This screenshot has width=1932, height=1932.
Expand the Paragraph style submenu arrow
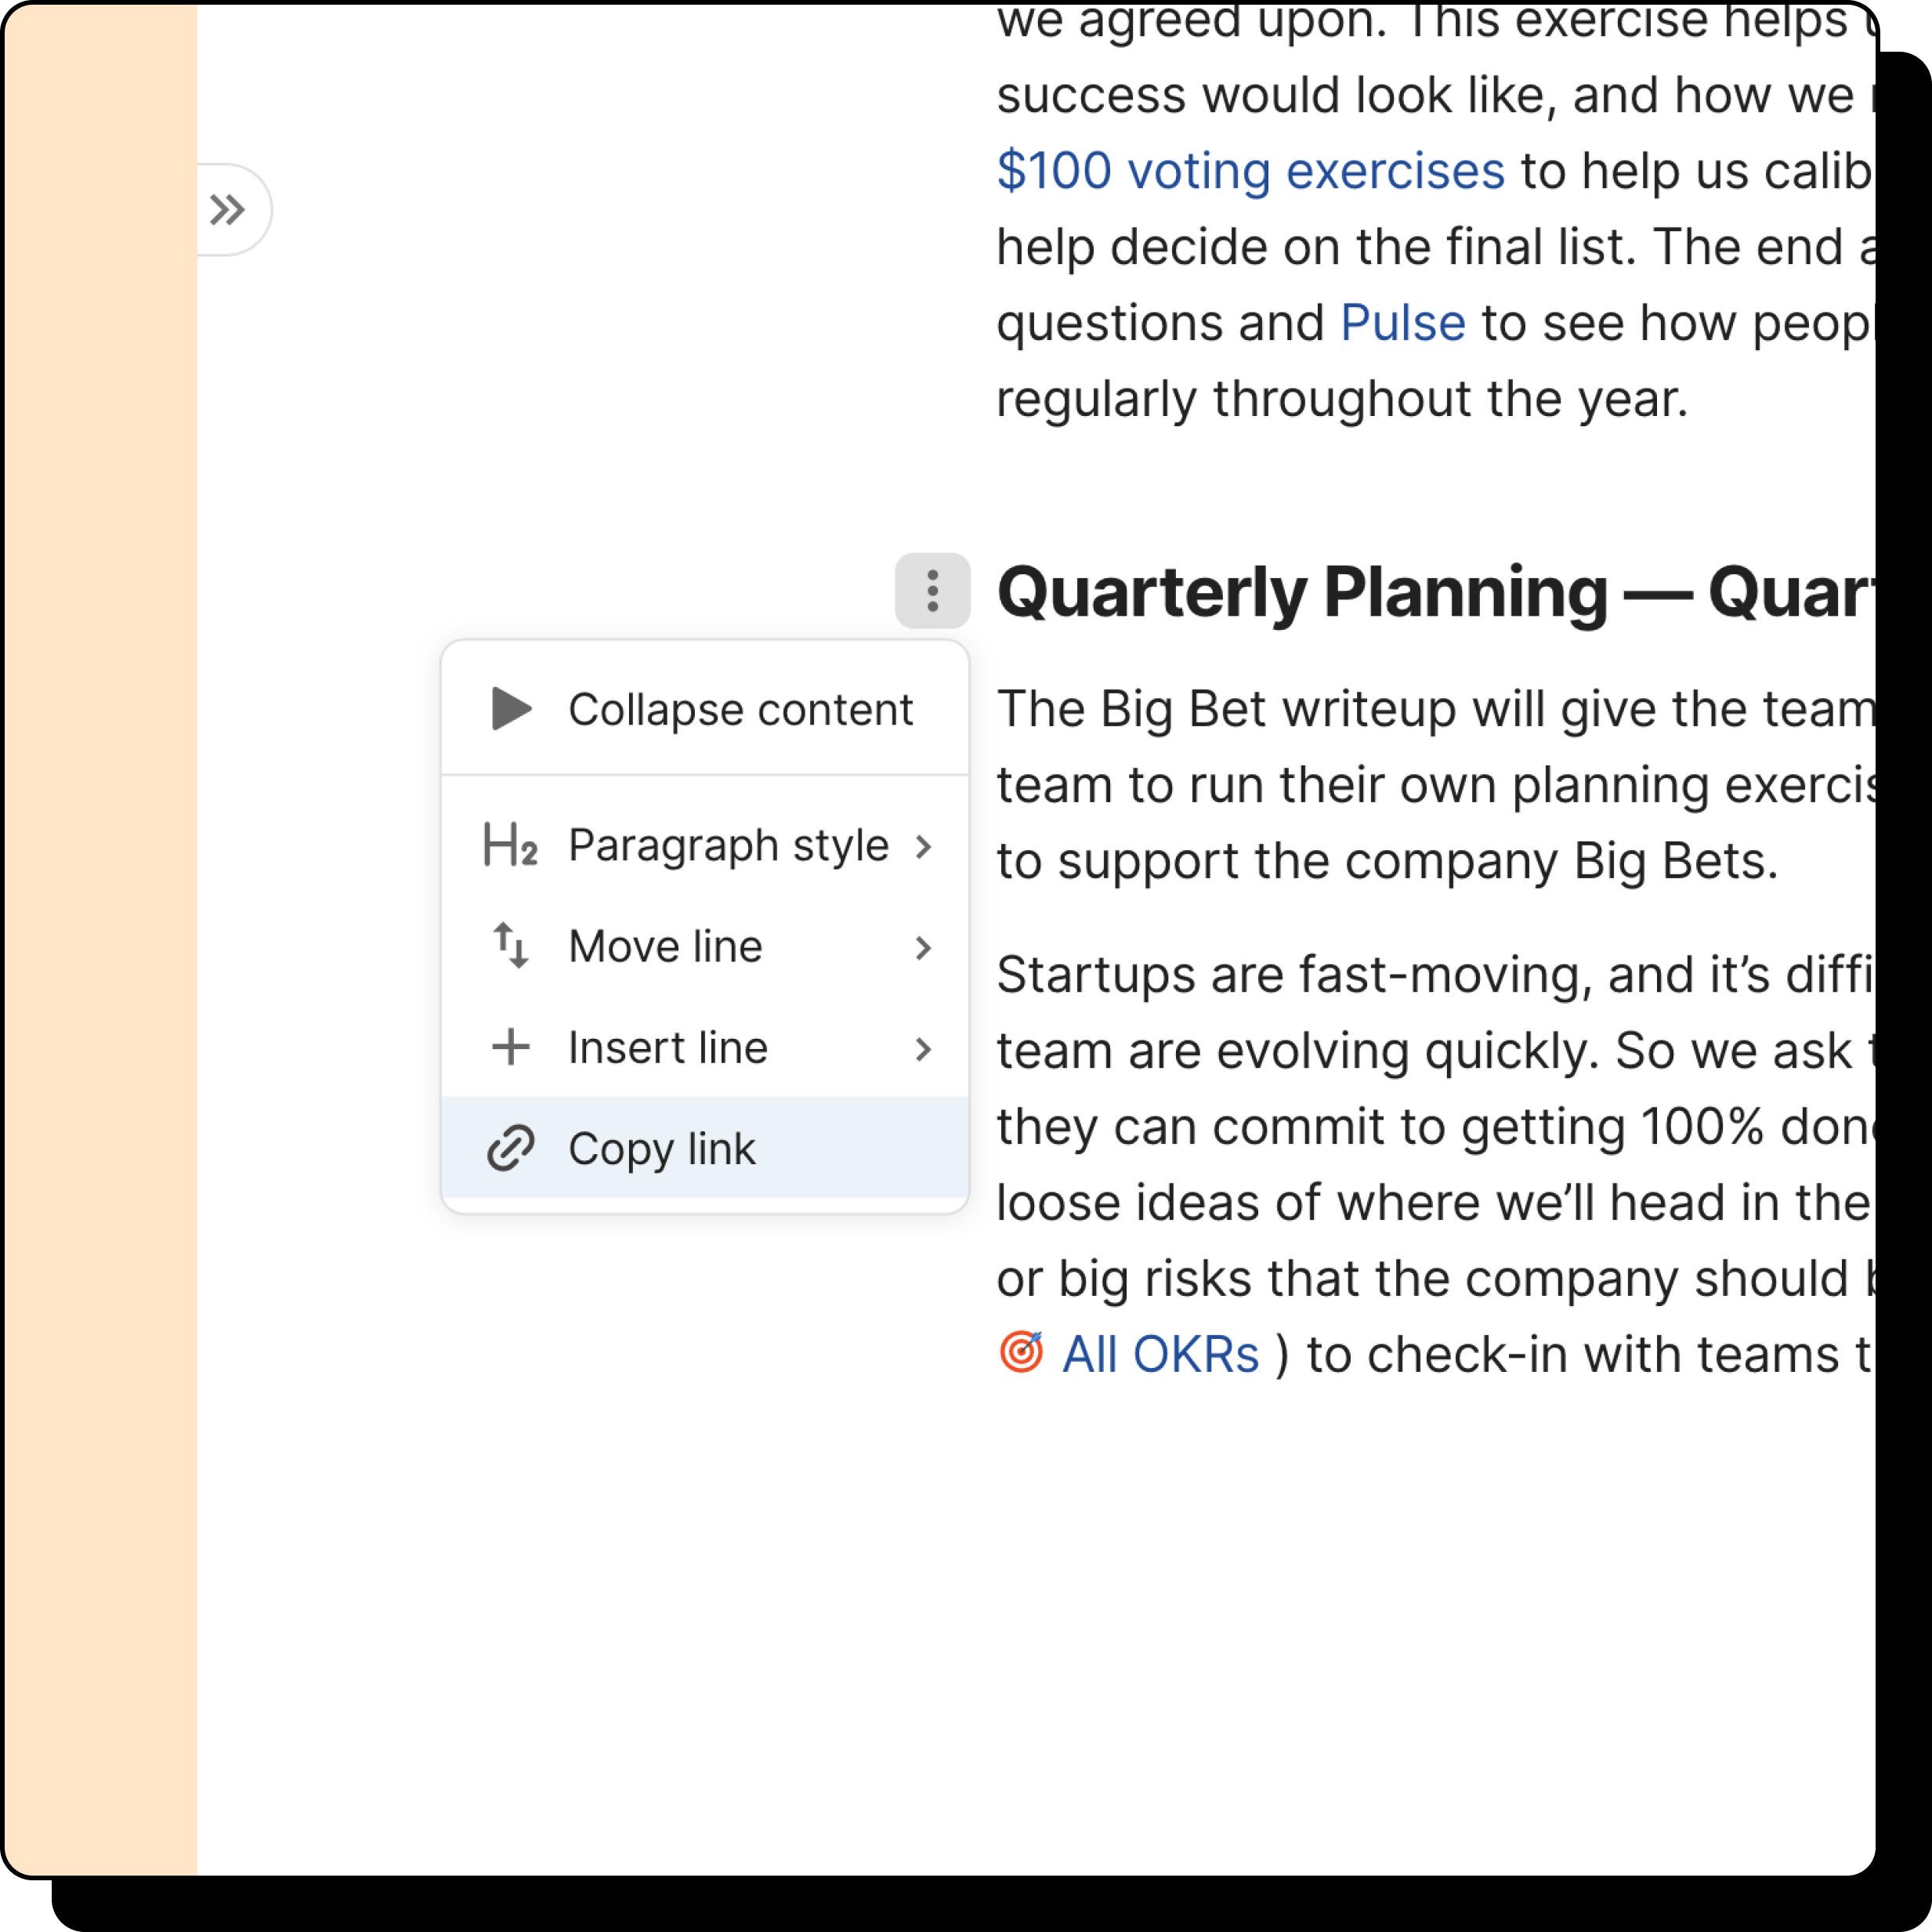coord(923,847)
